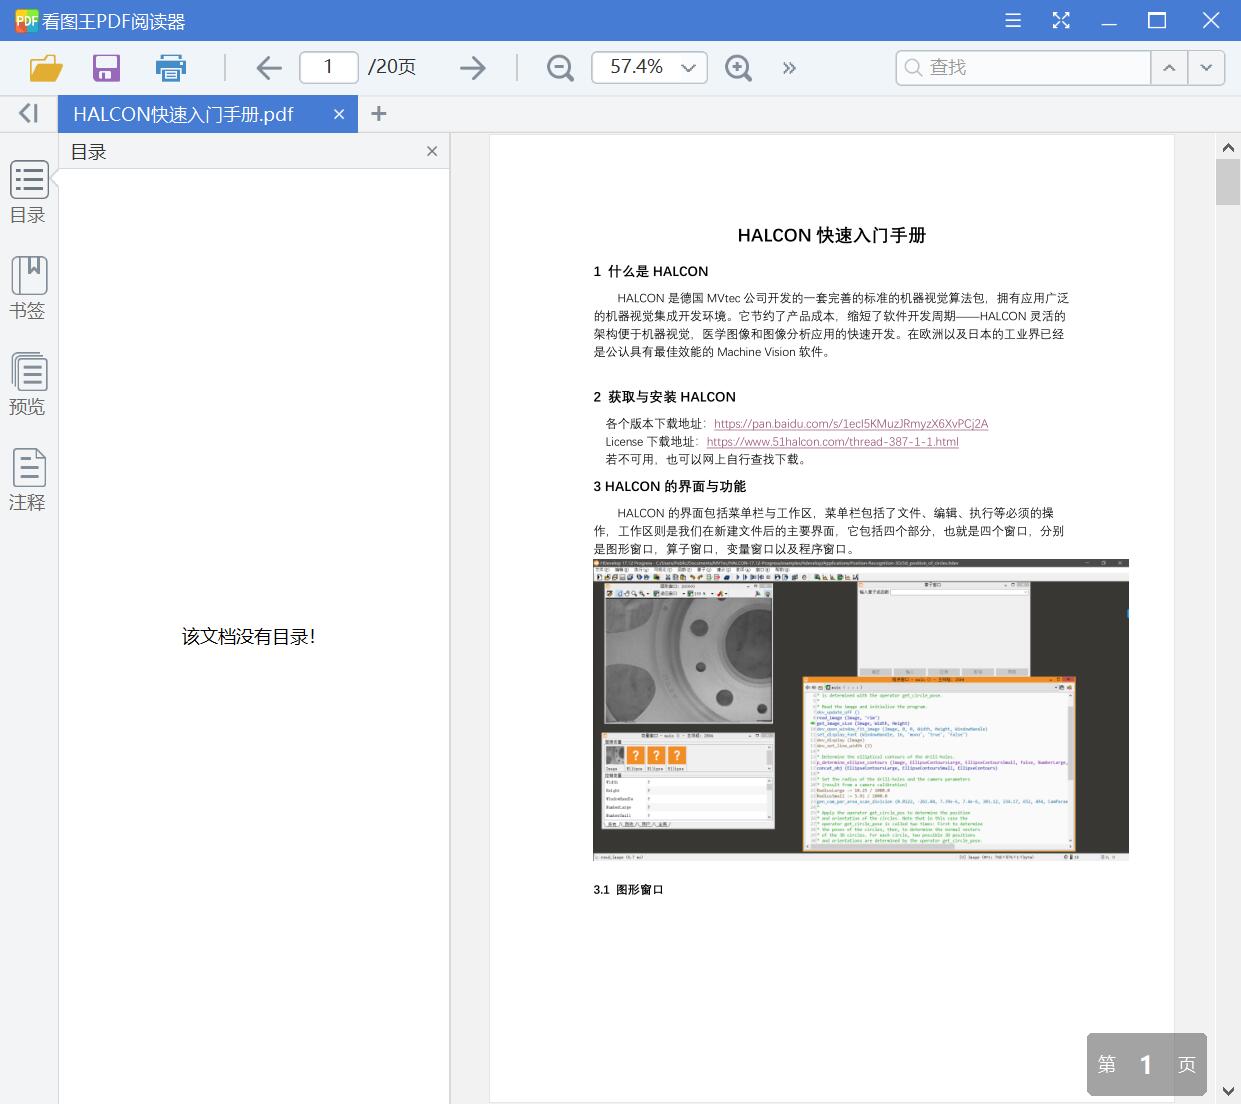Click heading 3 HALCON 的界面与功能
The width and height of the screenshot is (1241, 1104).
pyautogui.click(x=670, y=487)
